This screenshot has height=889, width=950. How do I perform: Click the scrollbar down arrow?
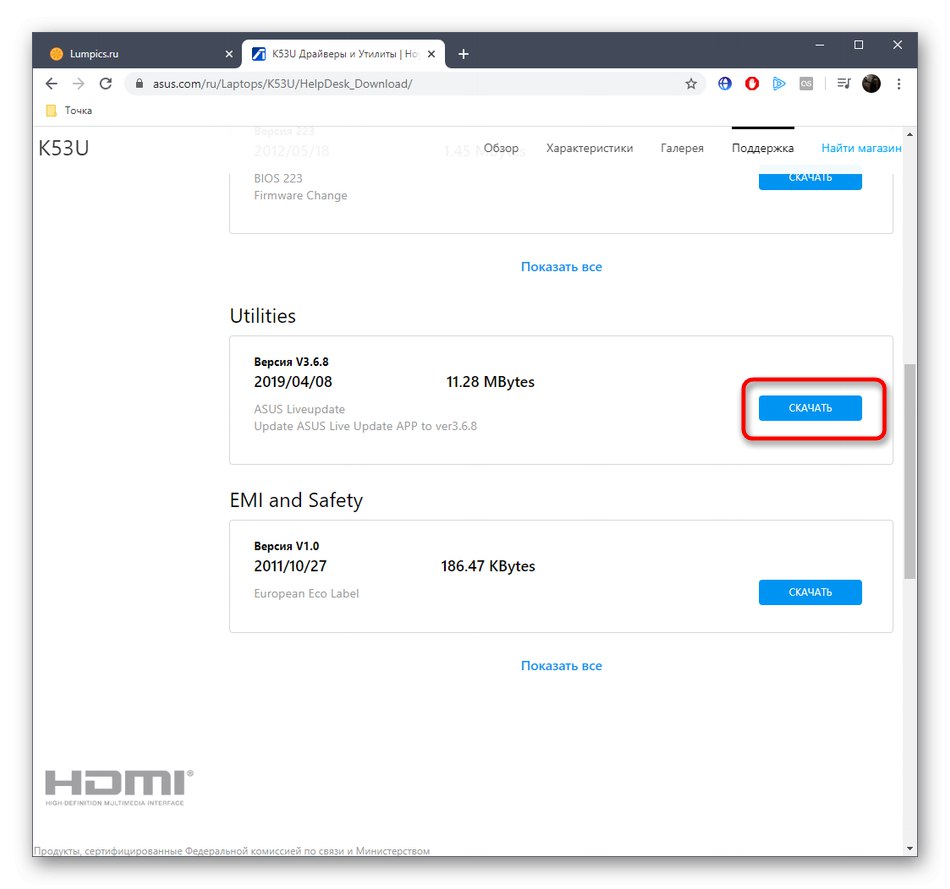tap(909, 848)
